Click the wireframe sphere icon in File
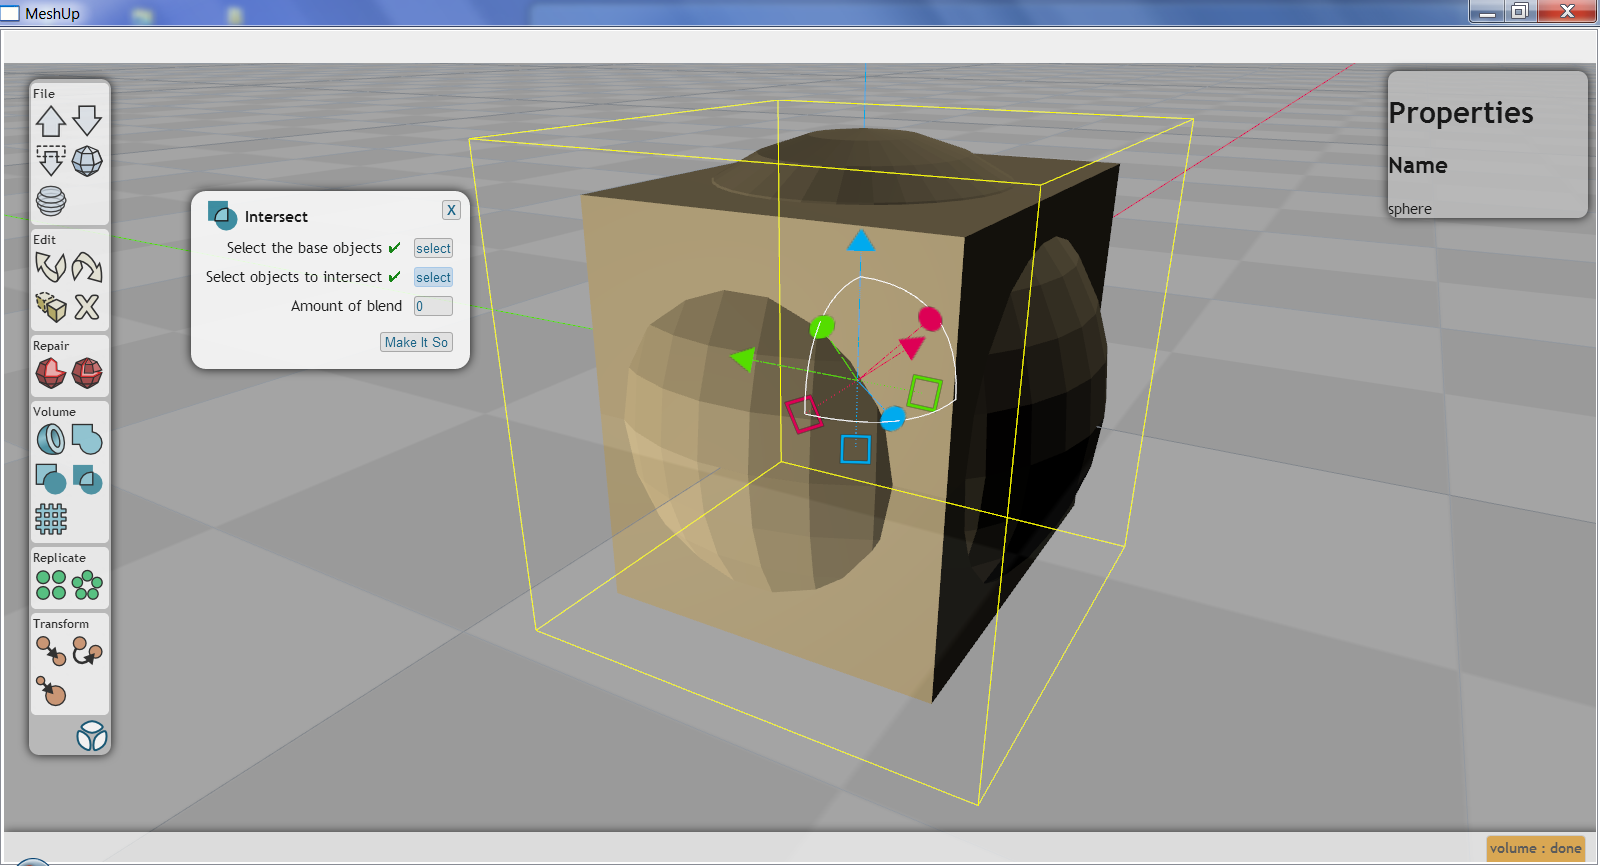This screenshot has width=1600, height=866. point(87,160)
